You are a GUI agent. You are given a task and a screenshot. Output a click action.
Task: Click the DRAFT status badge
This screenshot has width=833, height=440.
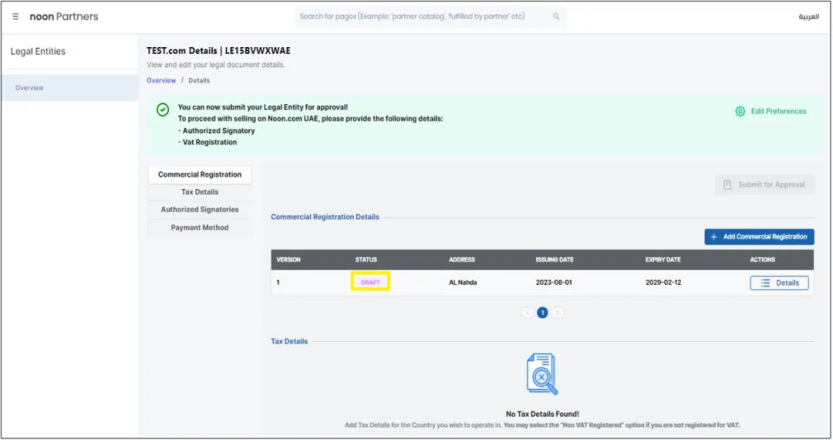click(370, 283)
